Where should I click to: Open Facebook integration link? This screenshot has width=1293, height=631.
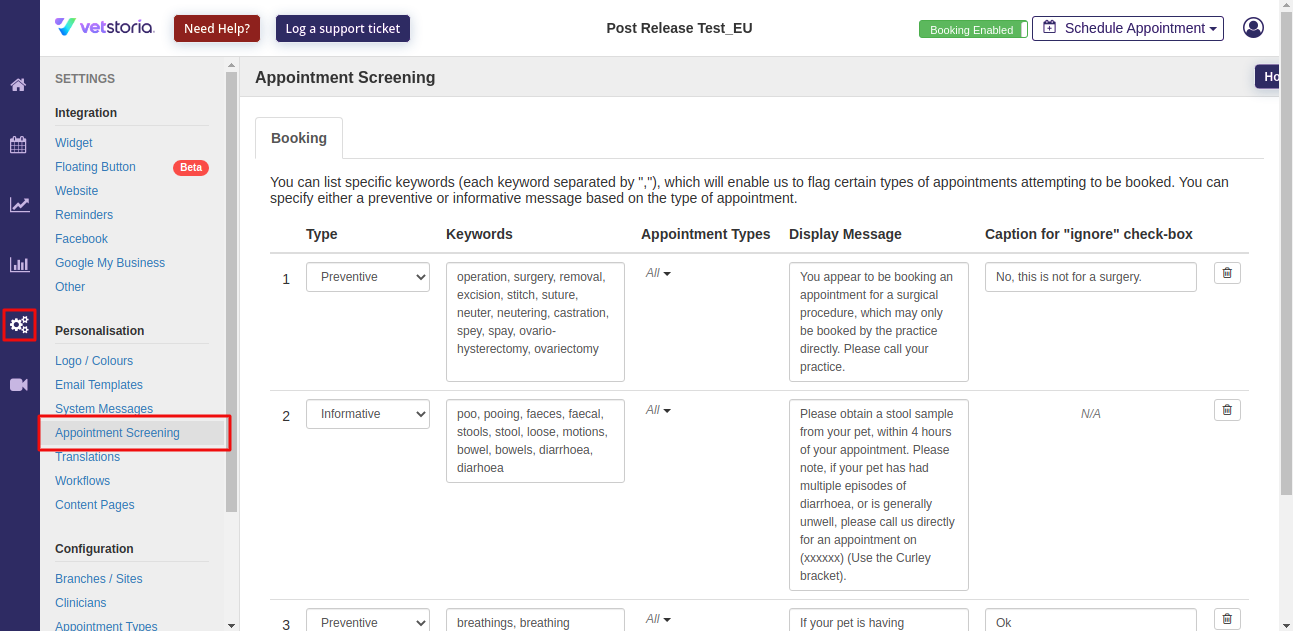[81, 239]
